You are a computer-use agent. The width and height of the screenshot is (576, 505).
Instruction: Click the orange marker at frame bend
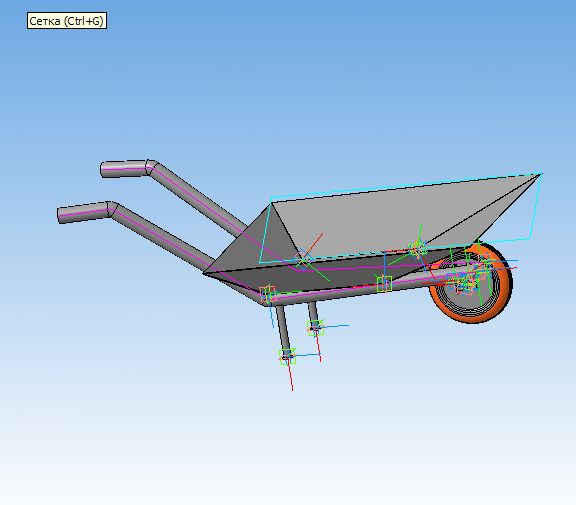[x=267, y=295]
